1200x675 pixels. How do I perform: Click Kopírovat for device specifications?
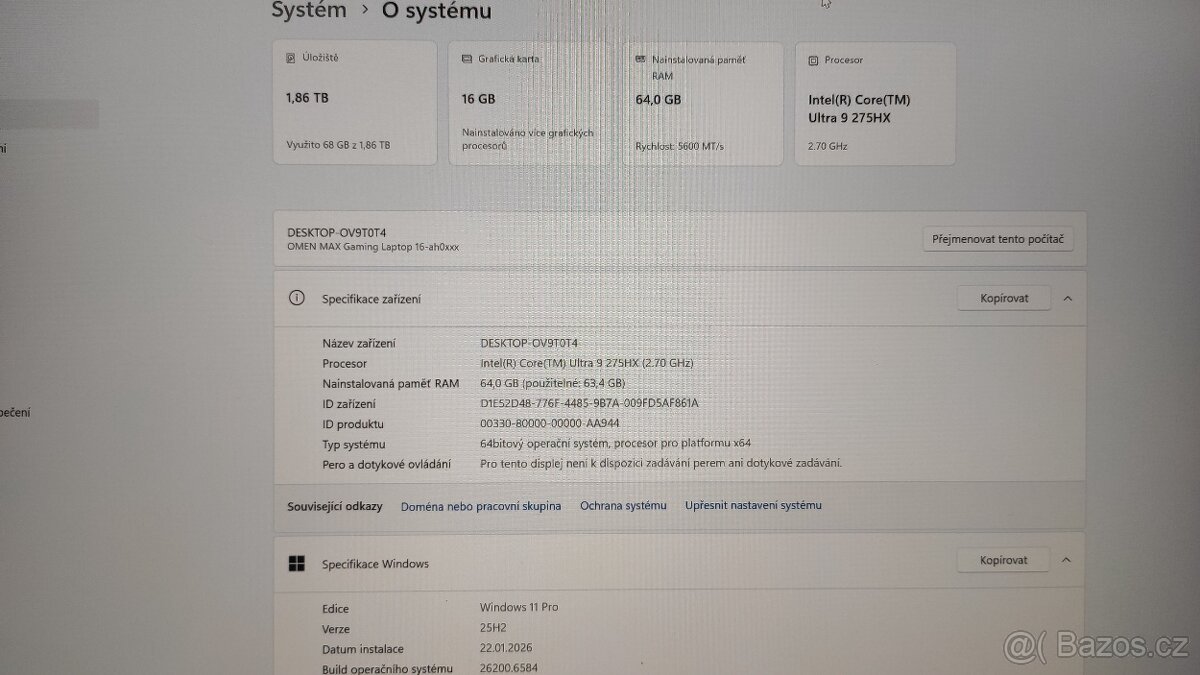pyautogui.click(x=1003, y=297)
